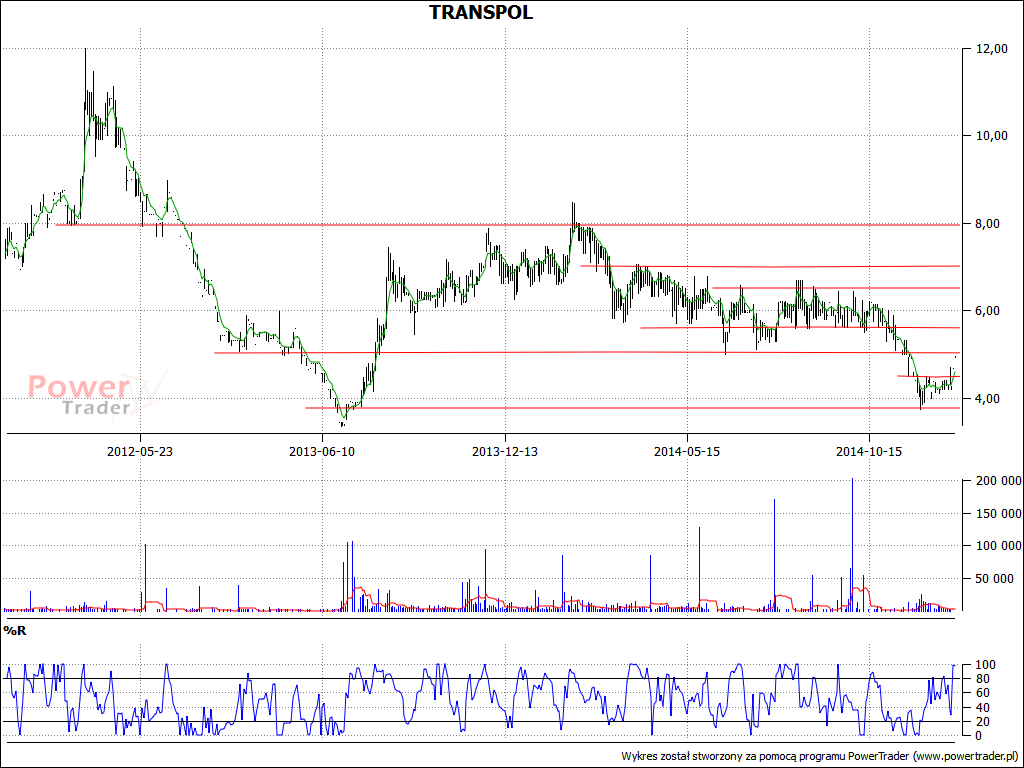The image size is (1024, 768).
Task: Click the 2013-12-13 date label
Action: click(505, 451)
